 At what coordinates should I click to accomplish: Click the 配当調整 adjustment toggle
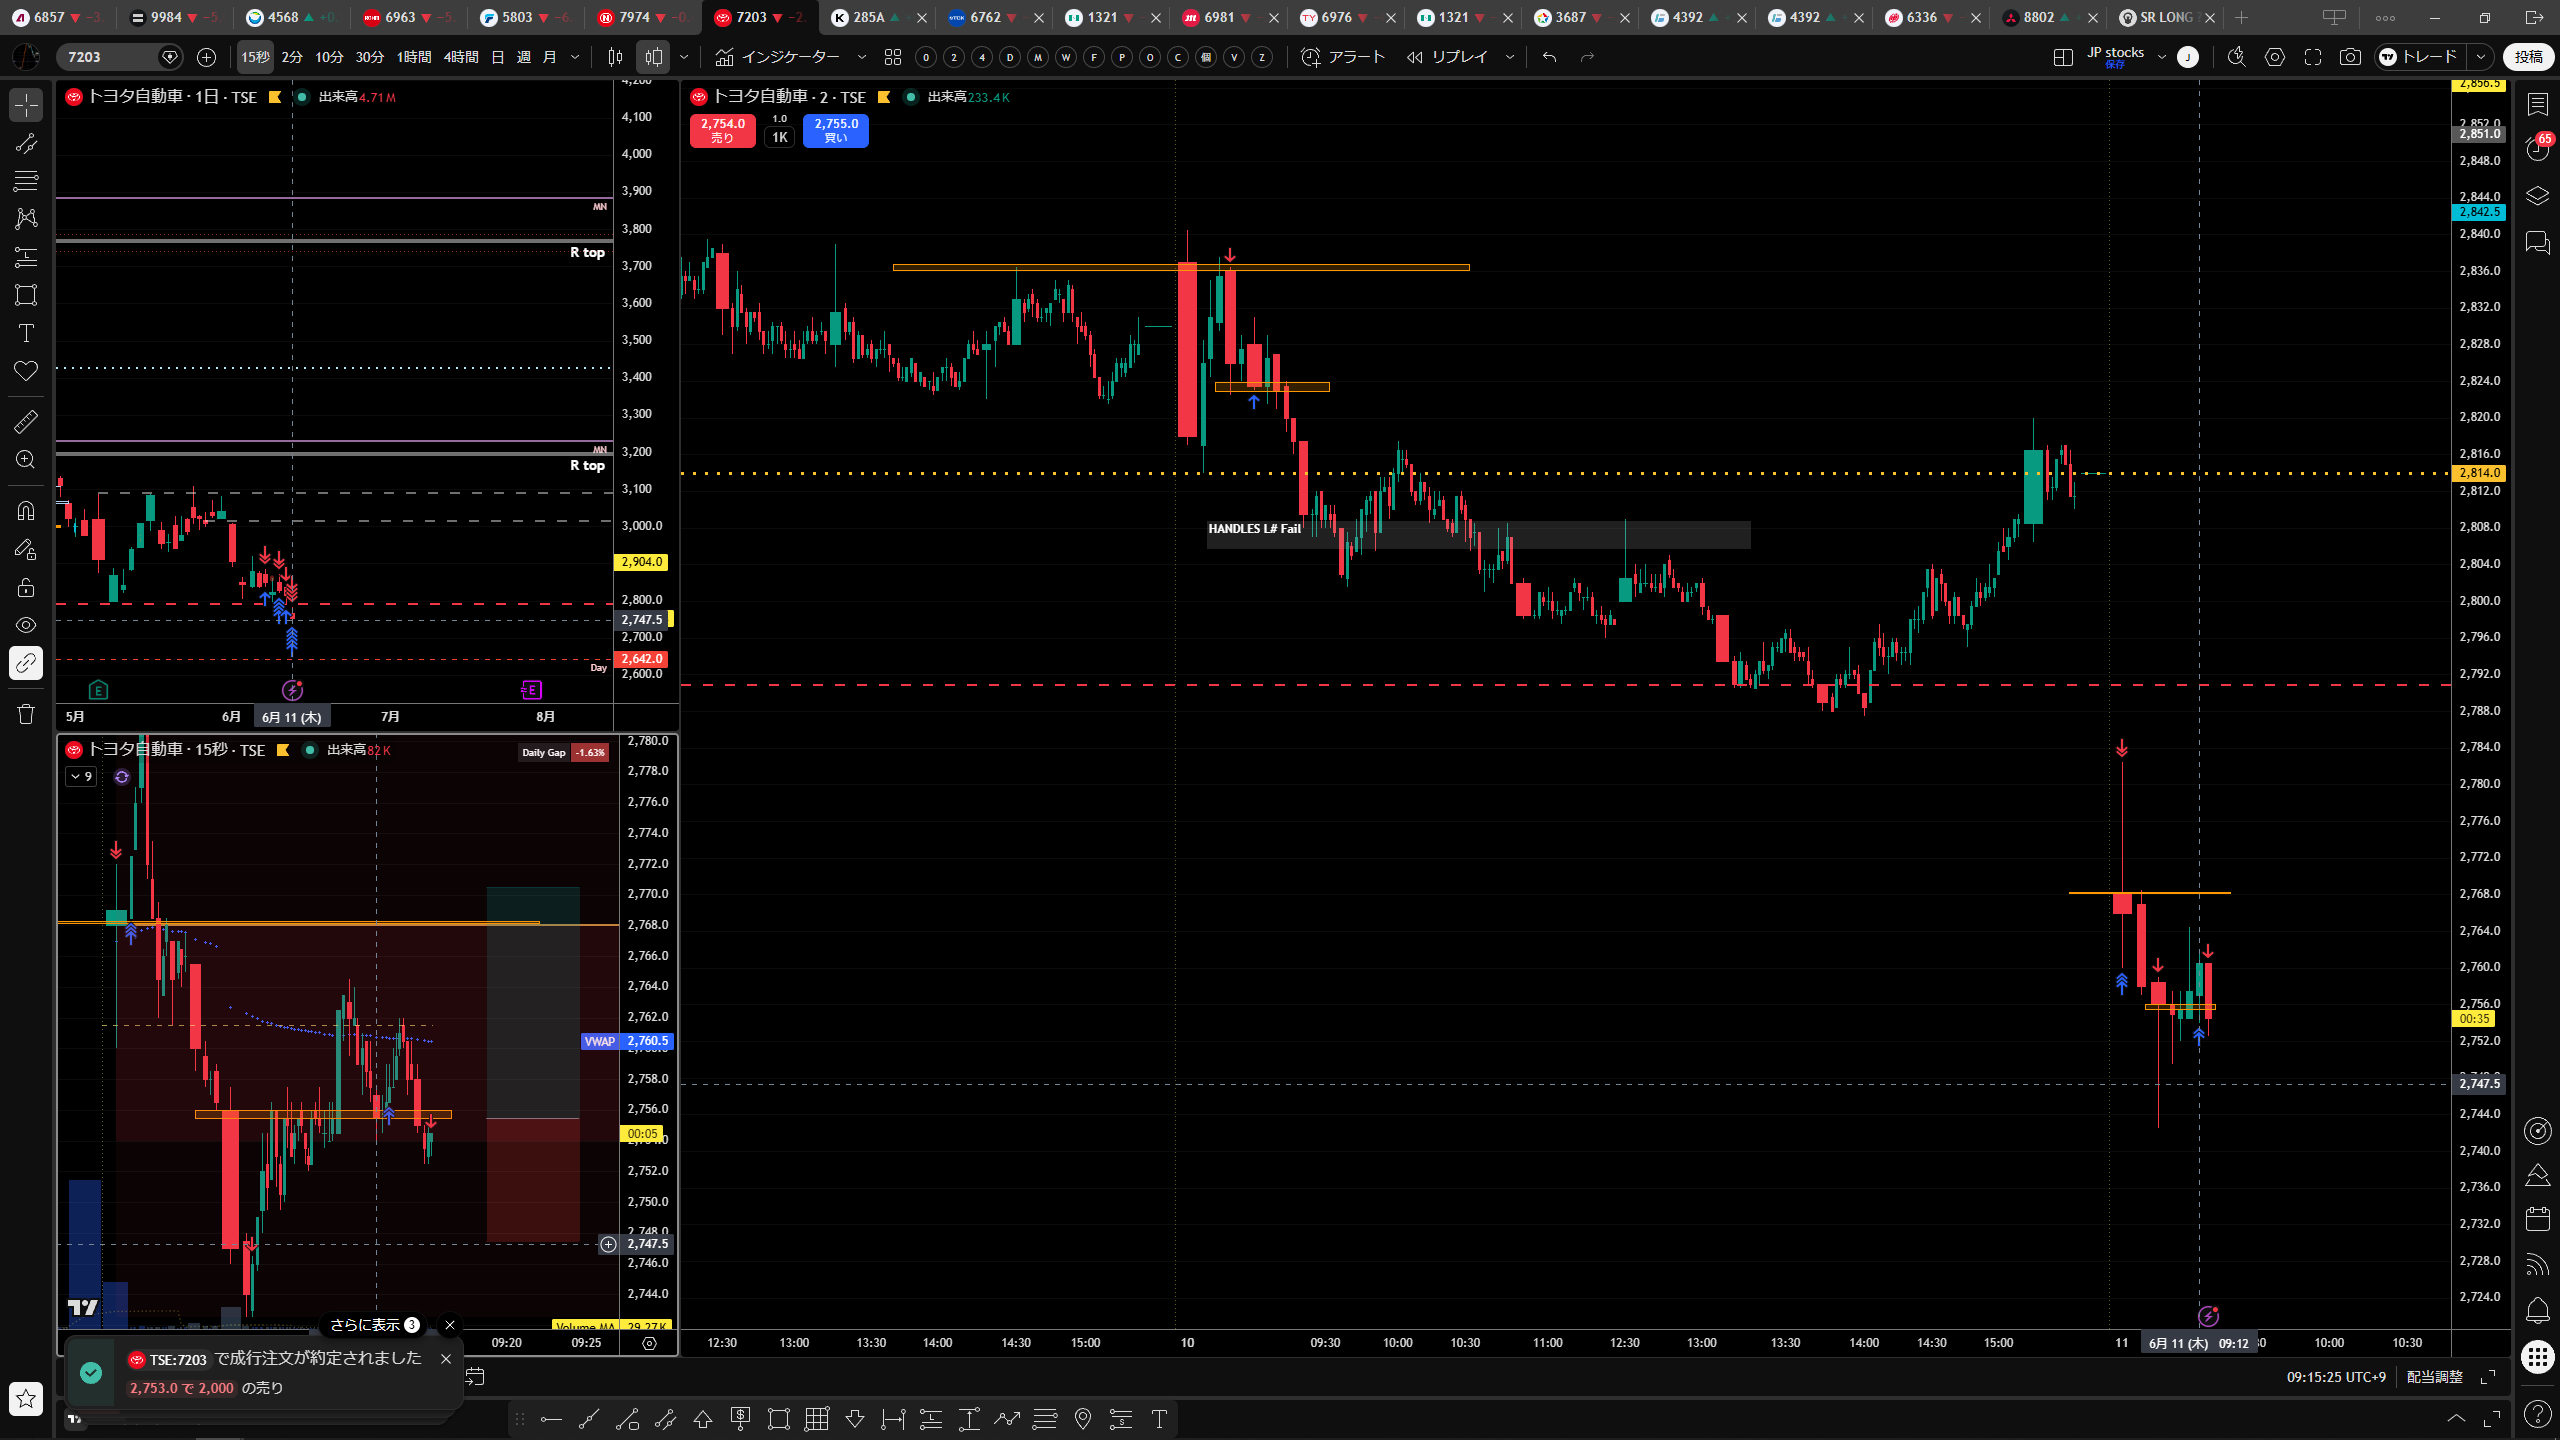coord(2435,1377)
